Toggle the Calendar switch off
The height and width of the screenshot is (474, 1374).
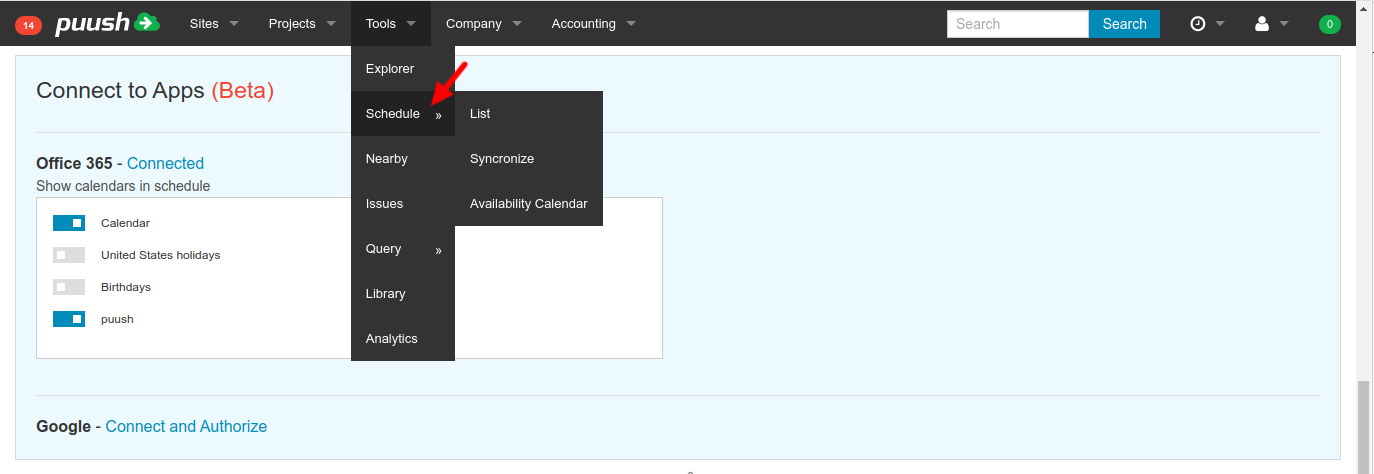(69, 223)
